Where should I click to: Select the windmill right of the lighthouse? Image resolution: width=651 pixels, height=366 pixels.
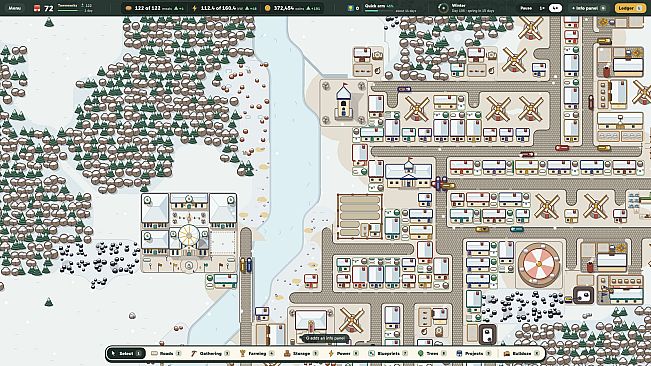416,109
